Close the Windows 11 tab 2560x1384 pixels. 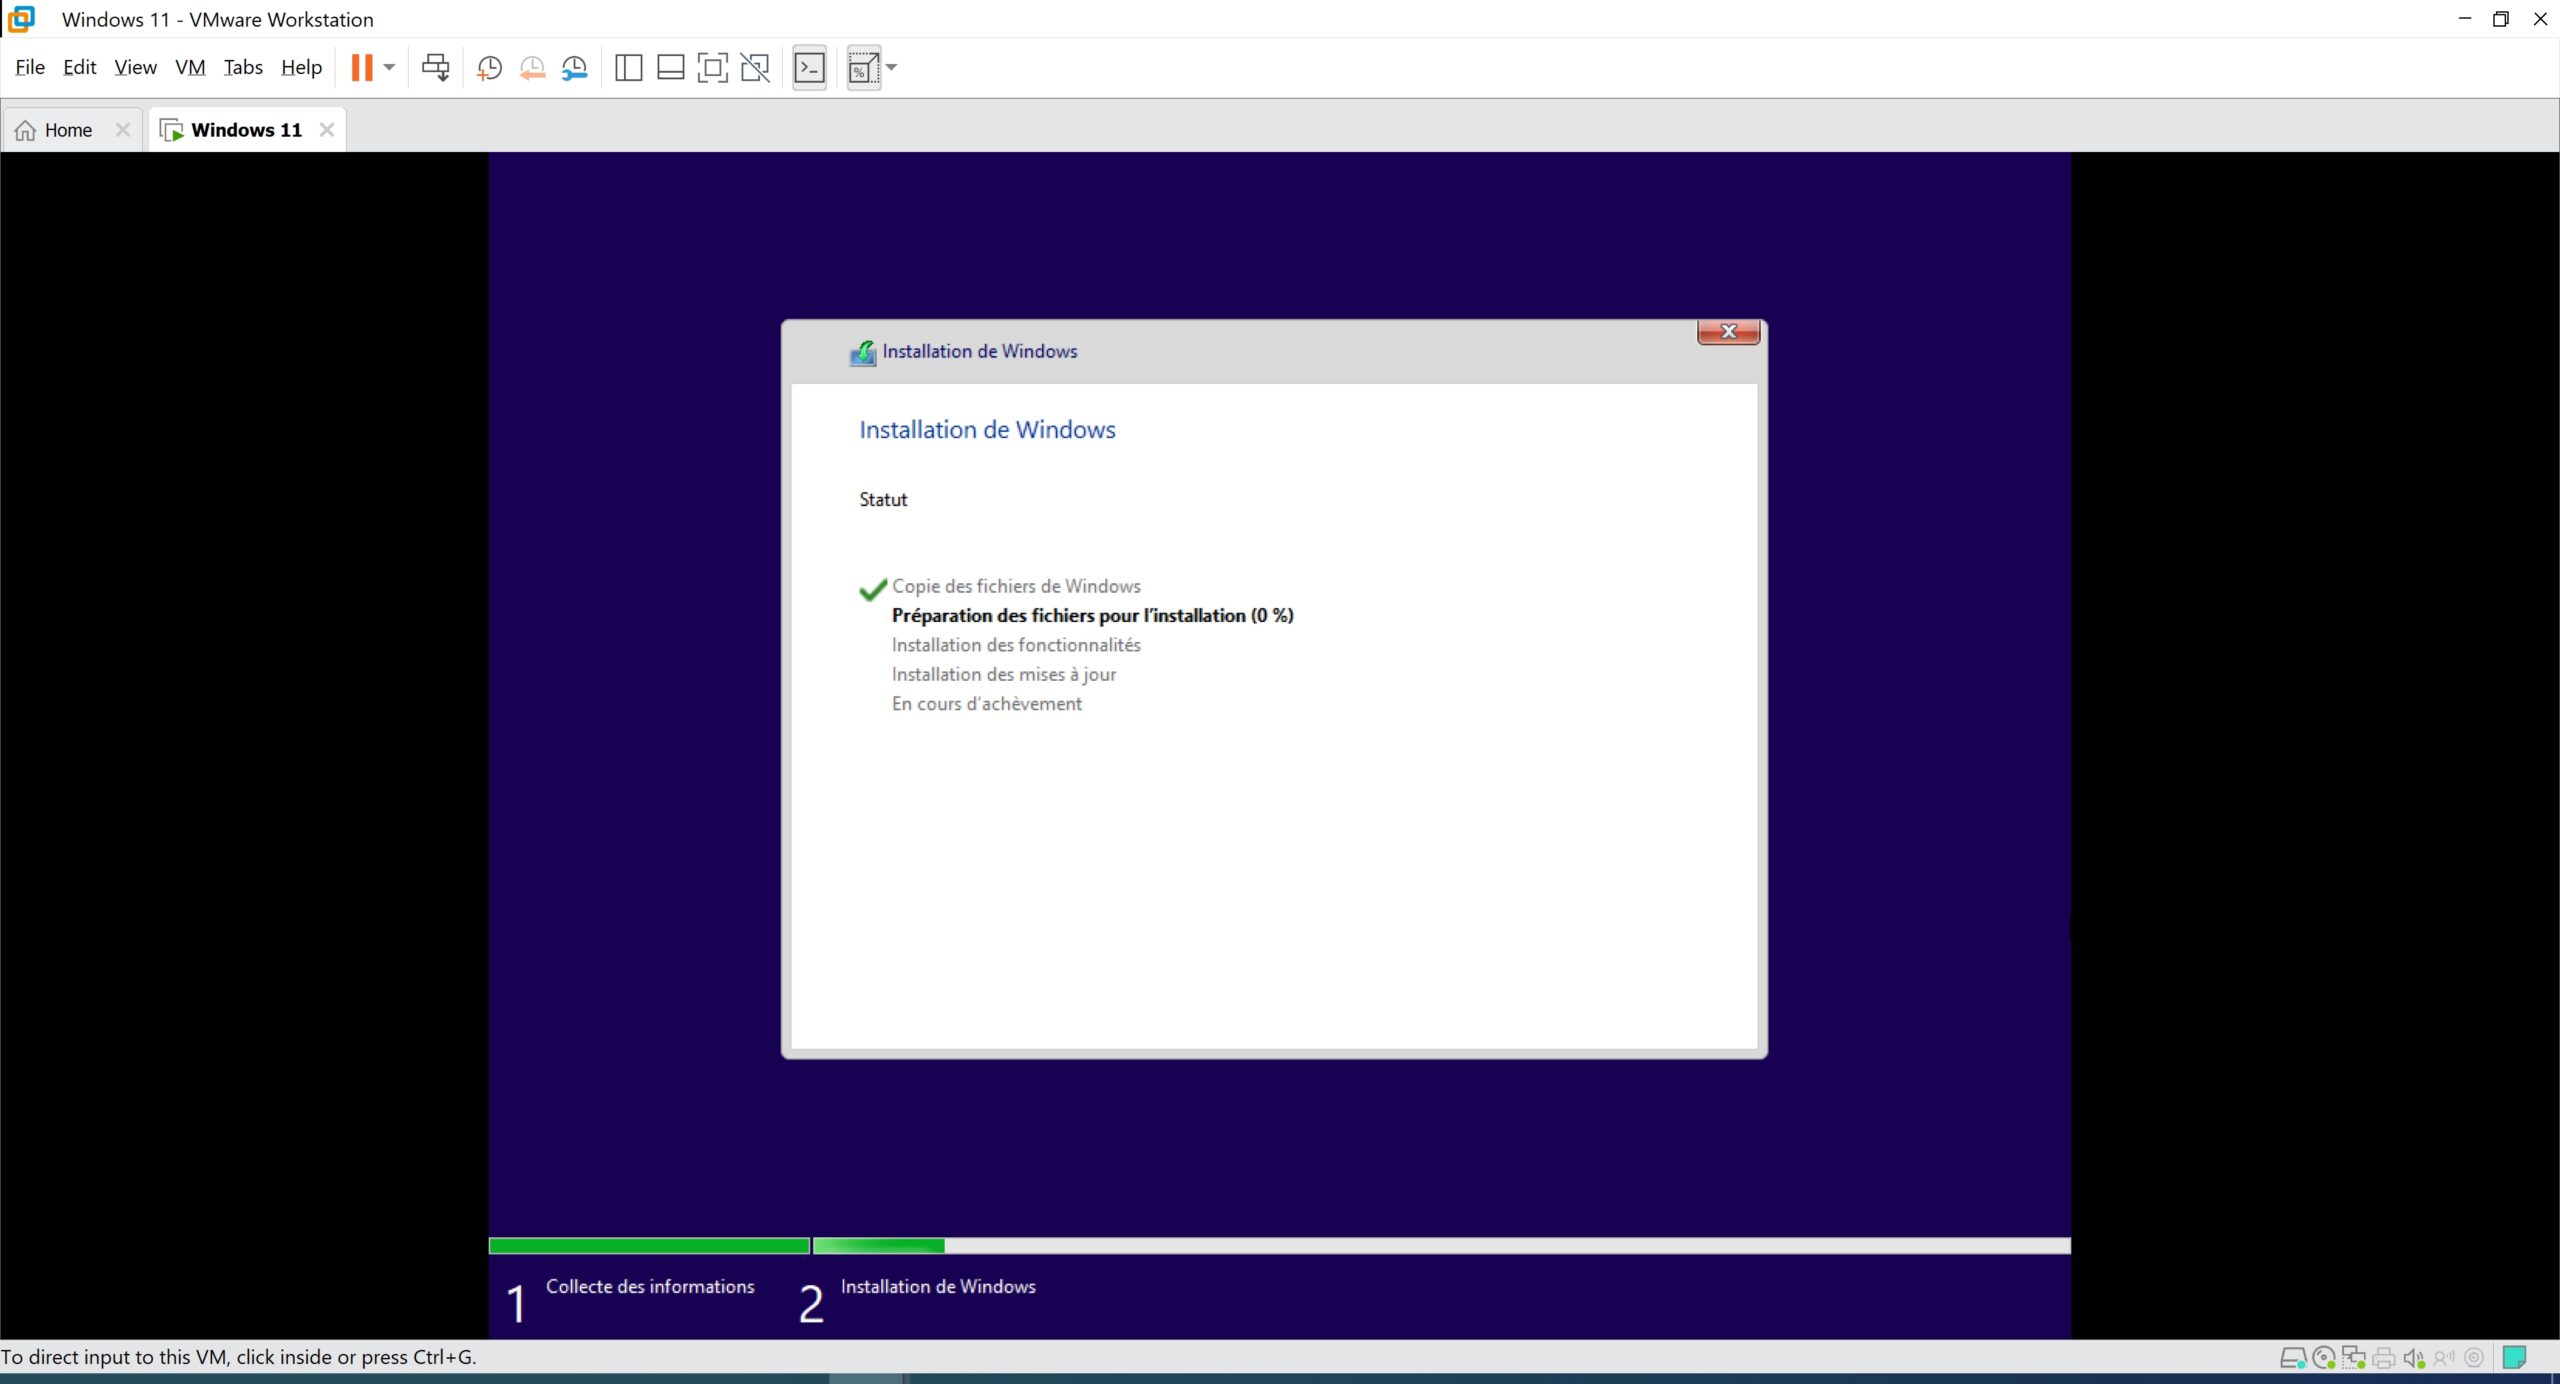pyautogui.click(x=326, y=130)
